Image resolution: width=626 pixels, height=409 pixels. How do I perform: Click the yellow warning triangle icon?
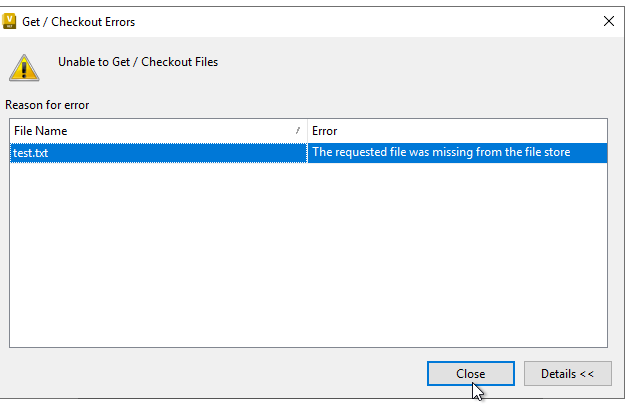(x=25, y=66)
